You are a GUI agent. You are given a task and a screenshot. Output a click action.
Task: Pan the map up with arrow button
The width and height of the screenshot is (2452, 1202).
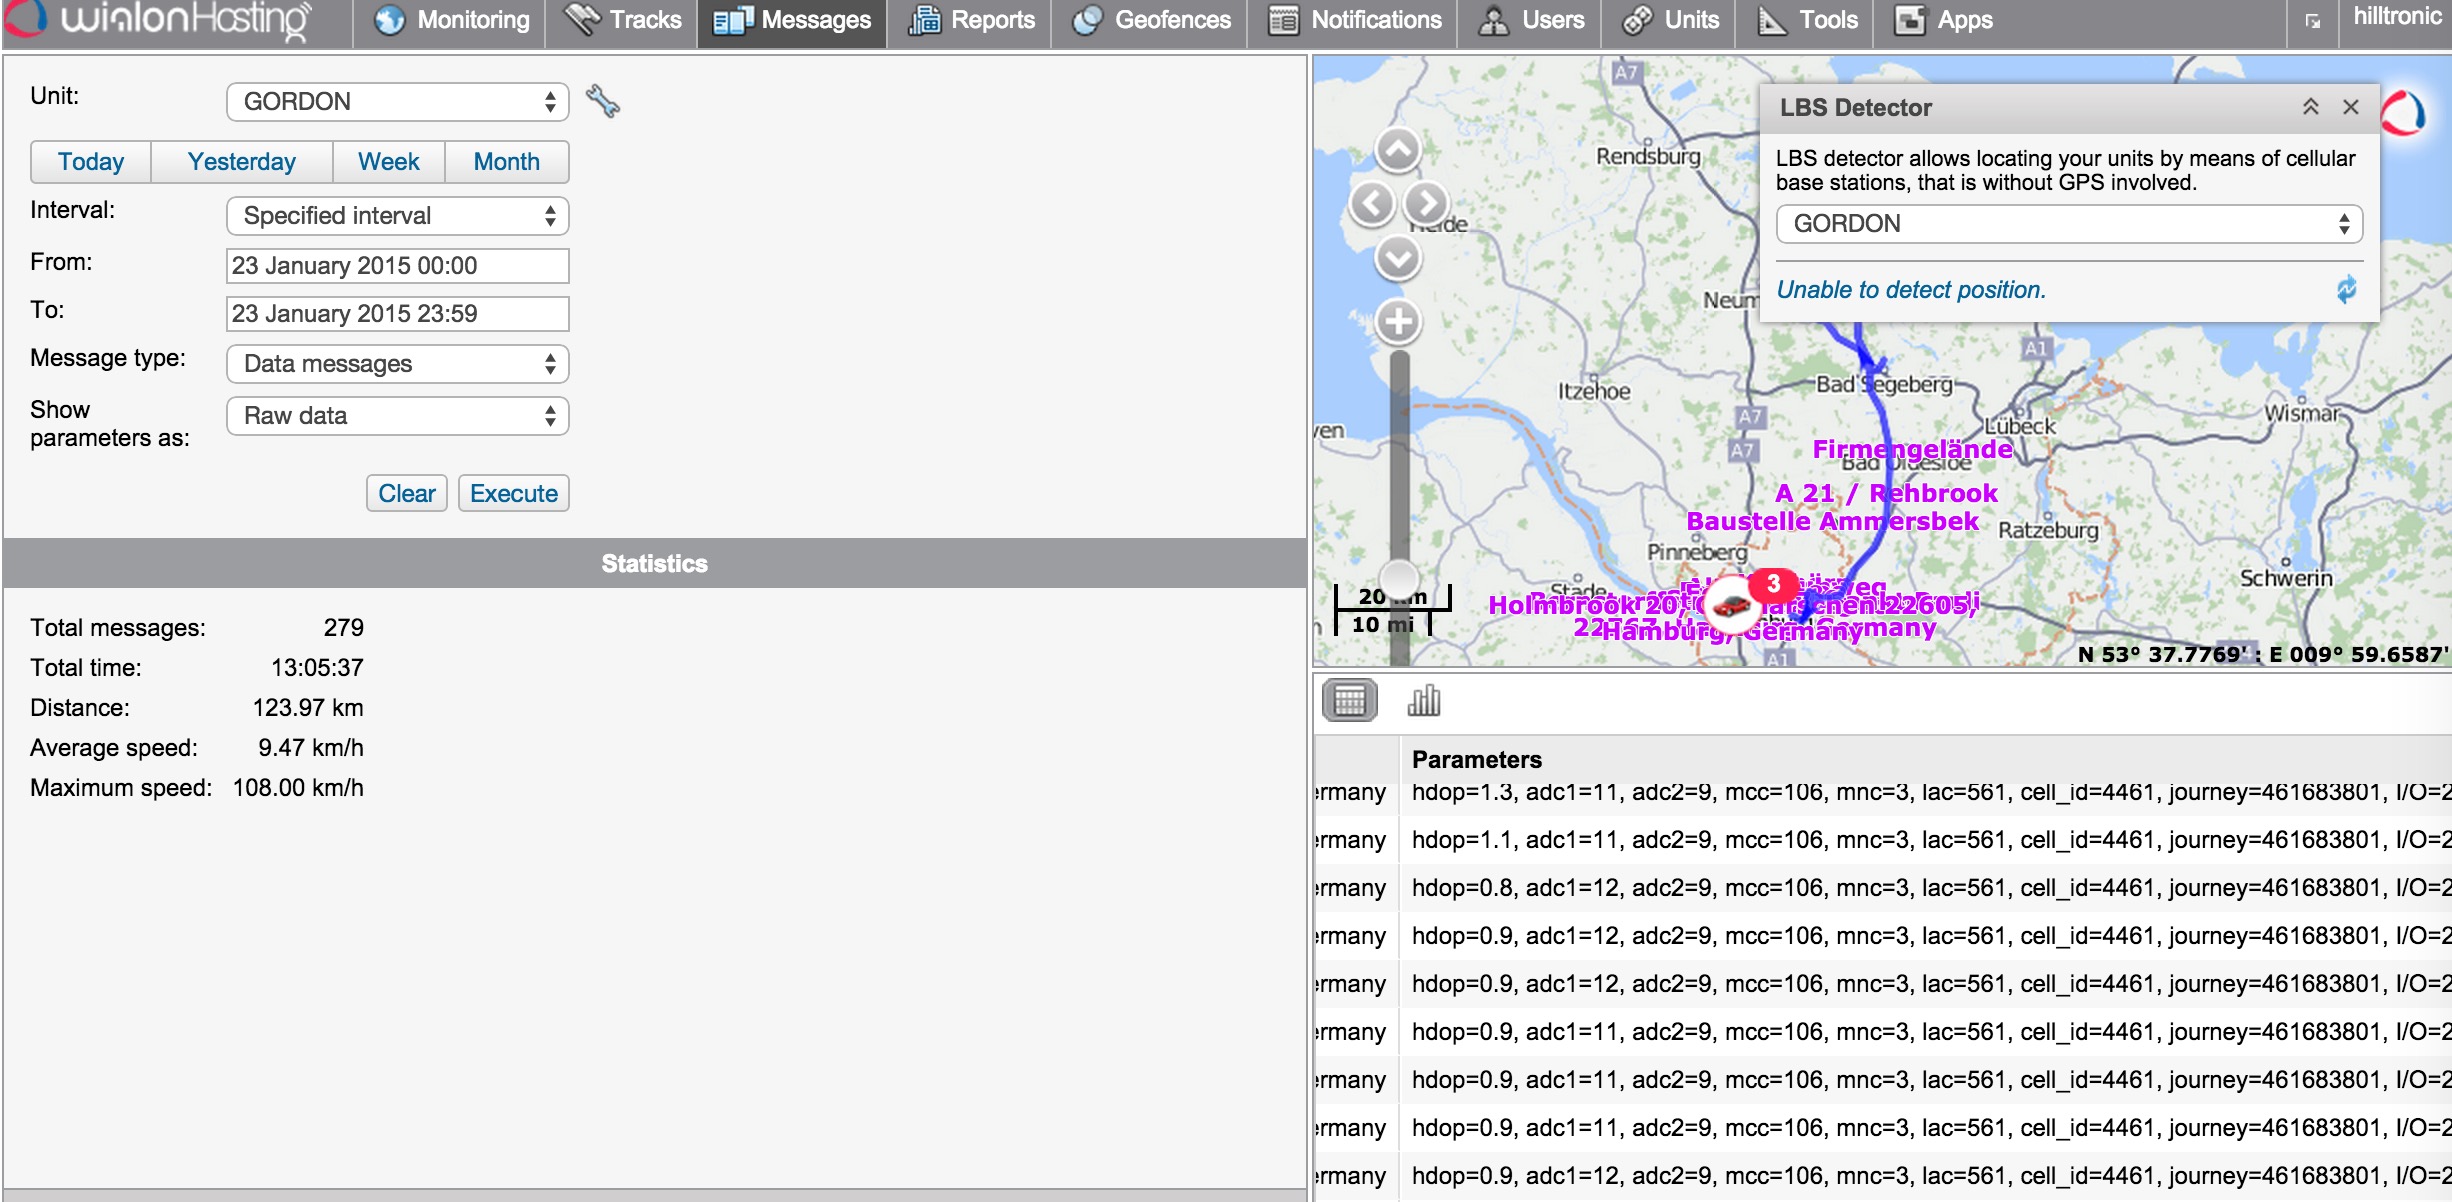point(1398,151)
